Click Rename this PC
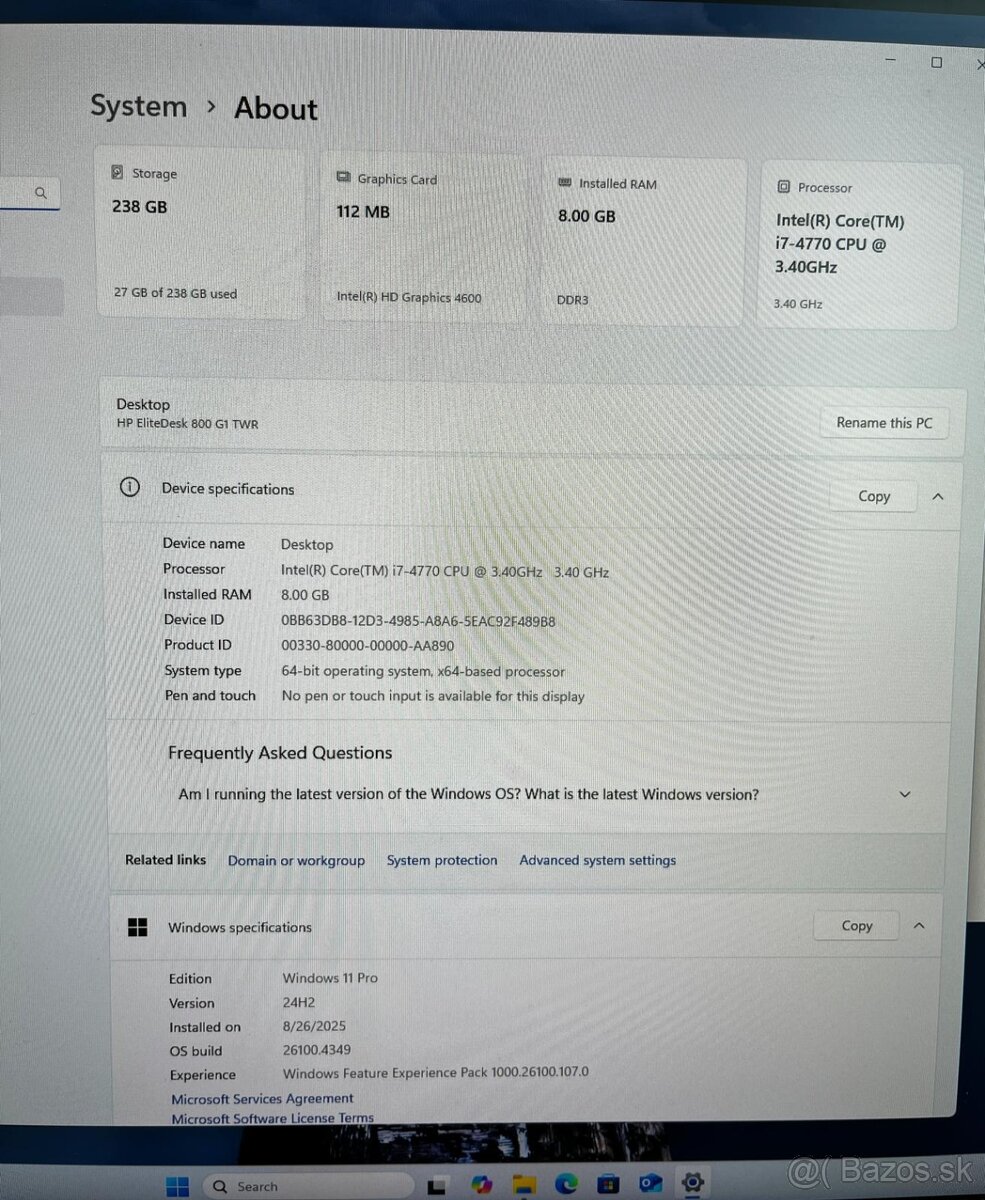Viewport: 985px width, 1200px height. 884,423
